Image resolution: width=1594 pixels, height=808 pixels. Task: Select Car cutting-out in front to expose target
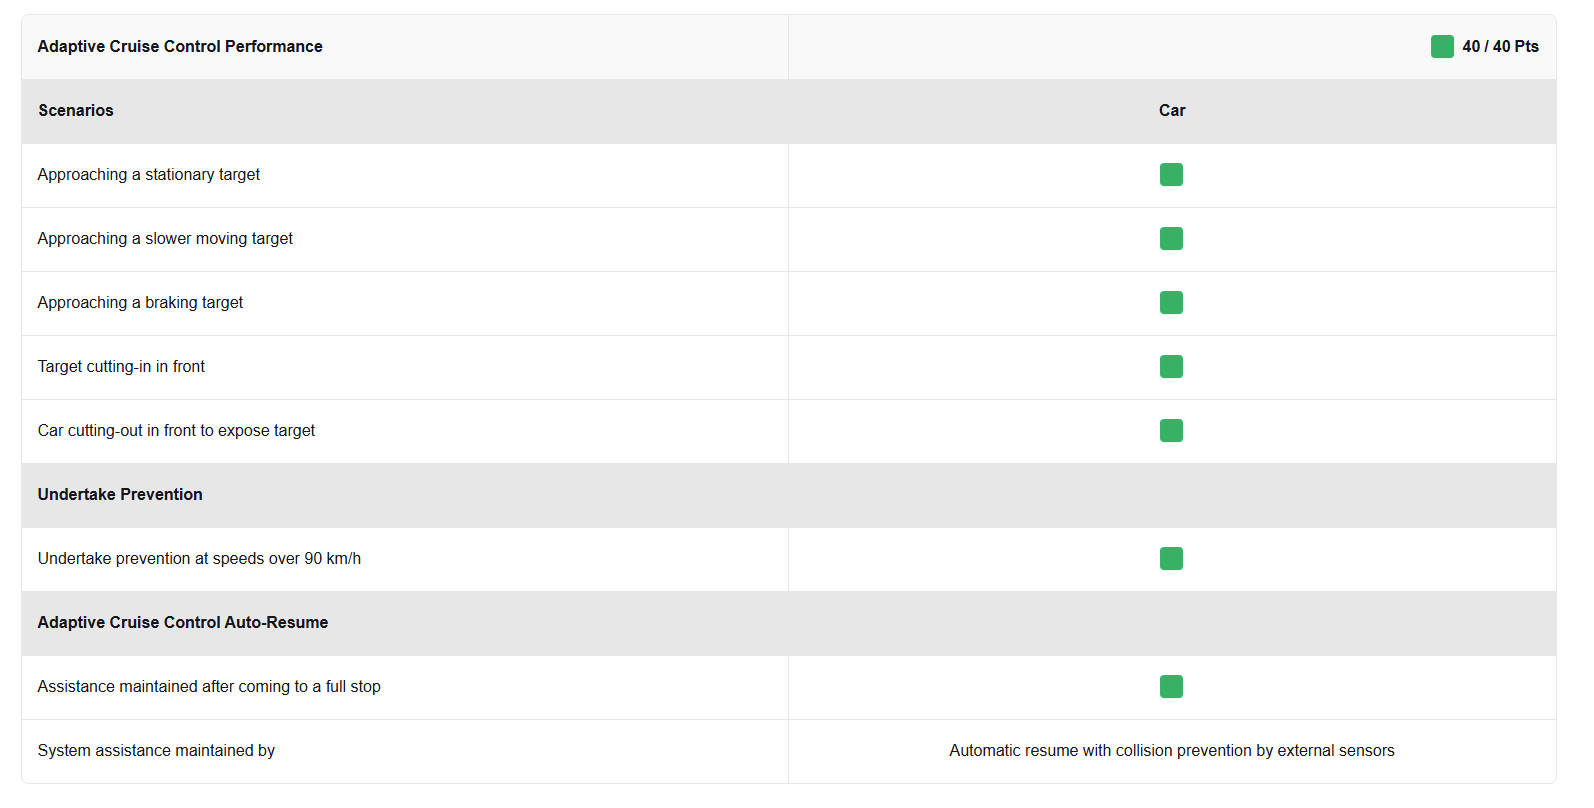(176, 430)
